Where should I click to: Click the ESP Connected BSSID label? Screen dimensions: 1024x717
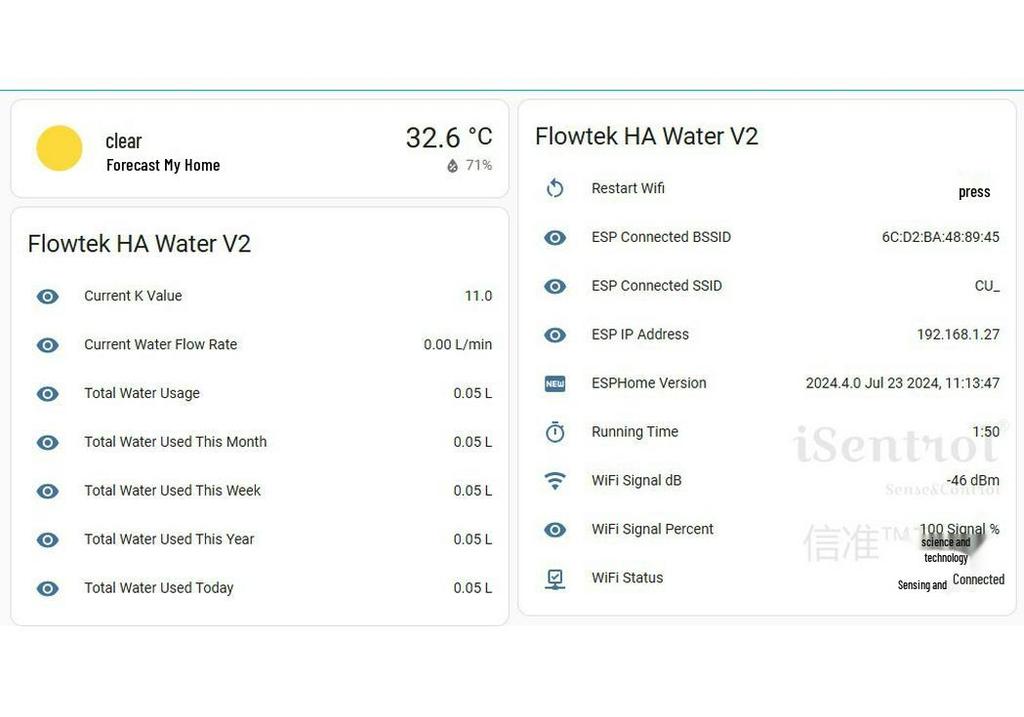click(662, 237)
